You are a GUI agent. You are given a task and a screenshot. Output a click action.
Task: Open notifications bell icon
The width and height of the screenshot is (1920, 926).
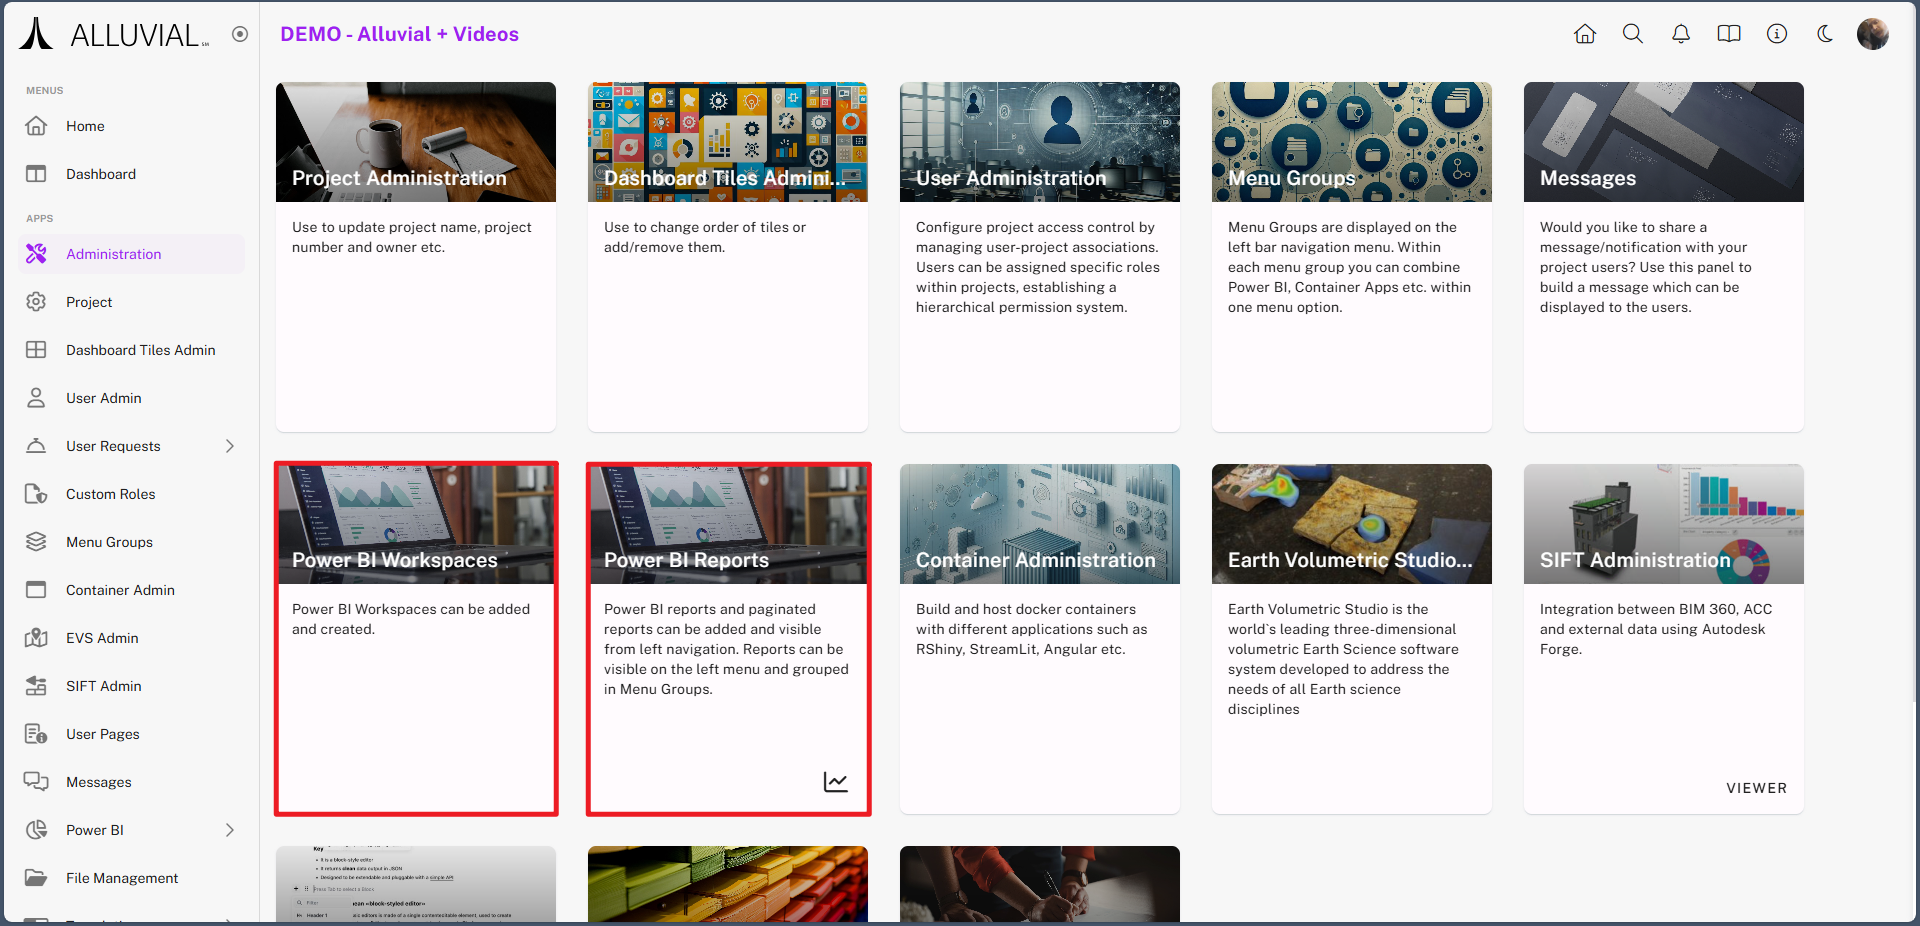(1681, 34)
